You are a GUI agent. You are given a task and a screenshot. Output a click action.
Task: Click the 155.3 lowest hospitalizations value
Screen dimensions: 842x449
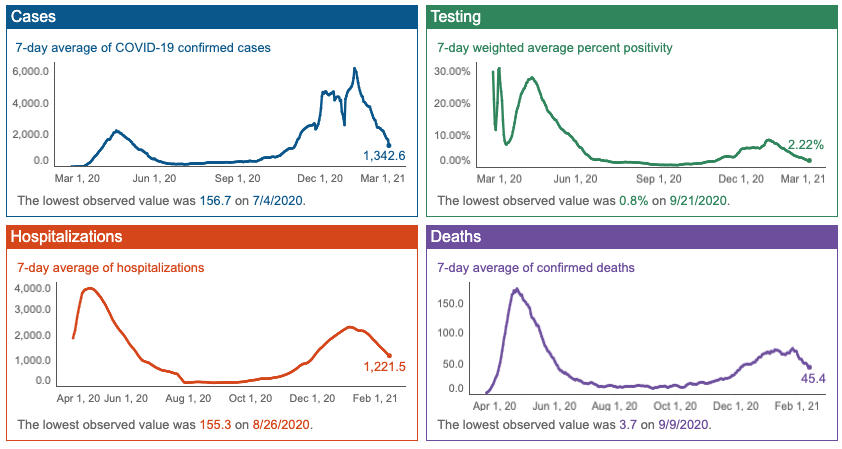pyautogui.click(x=215, y=425)
